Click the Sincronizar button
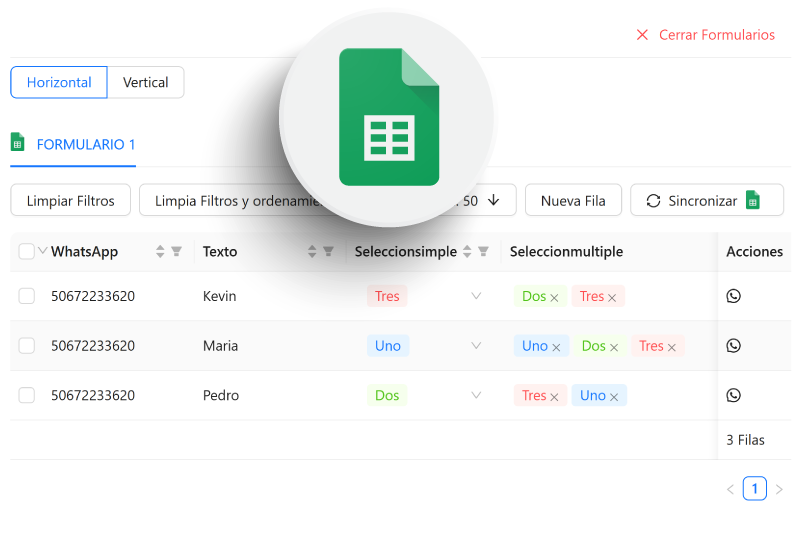The width and height of the screenshot is (800, 534). [x=707, y=200]
